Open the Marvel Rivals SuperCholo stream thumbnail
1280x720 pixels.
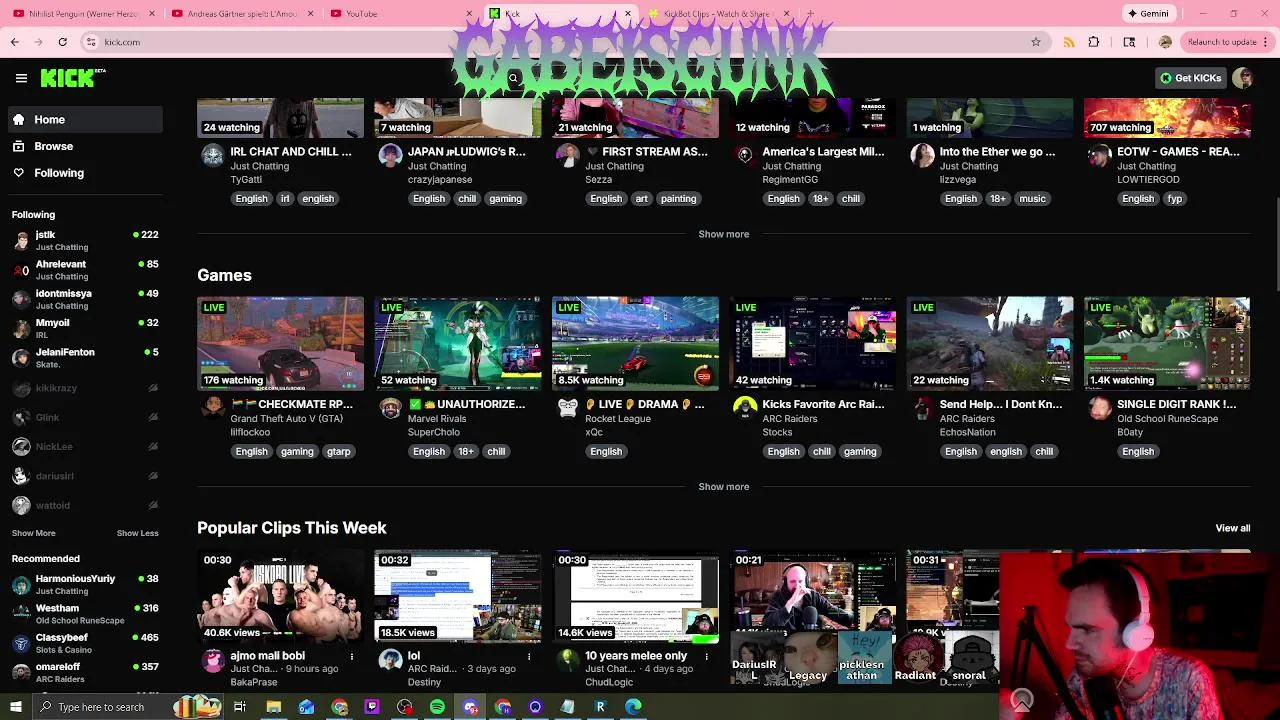pyautogui.click(x=458, y=343)
